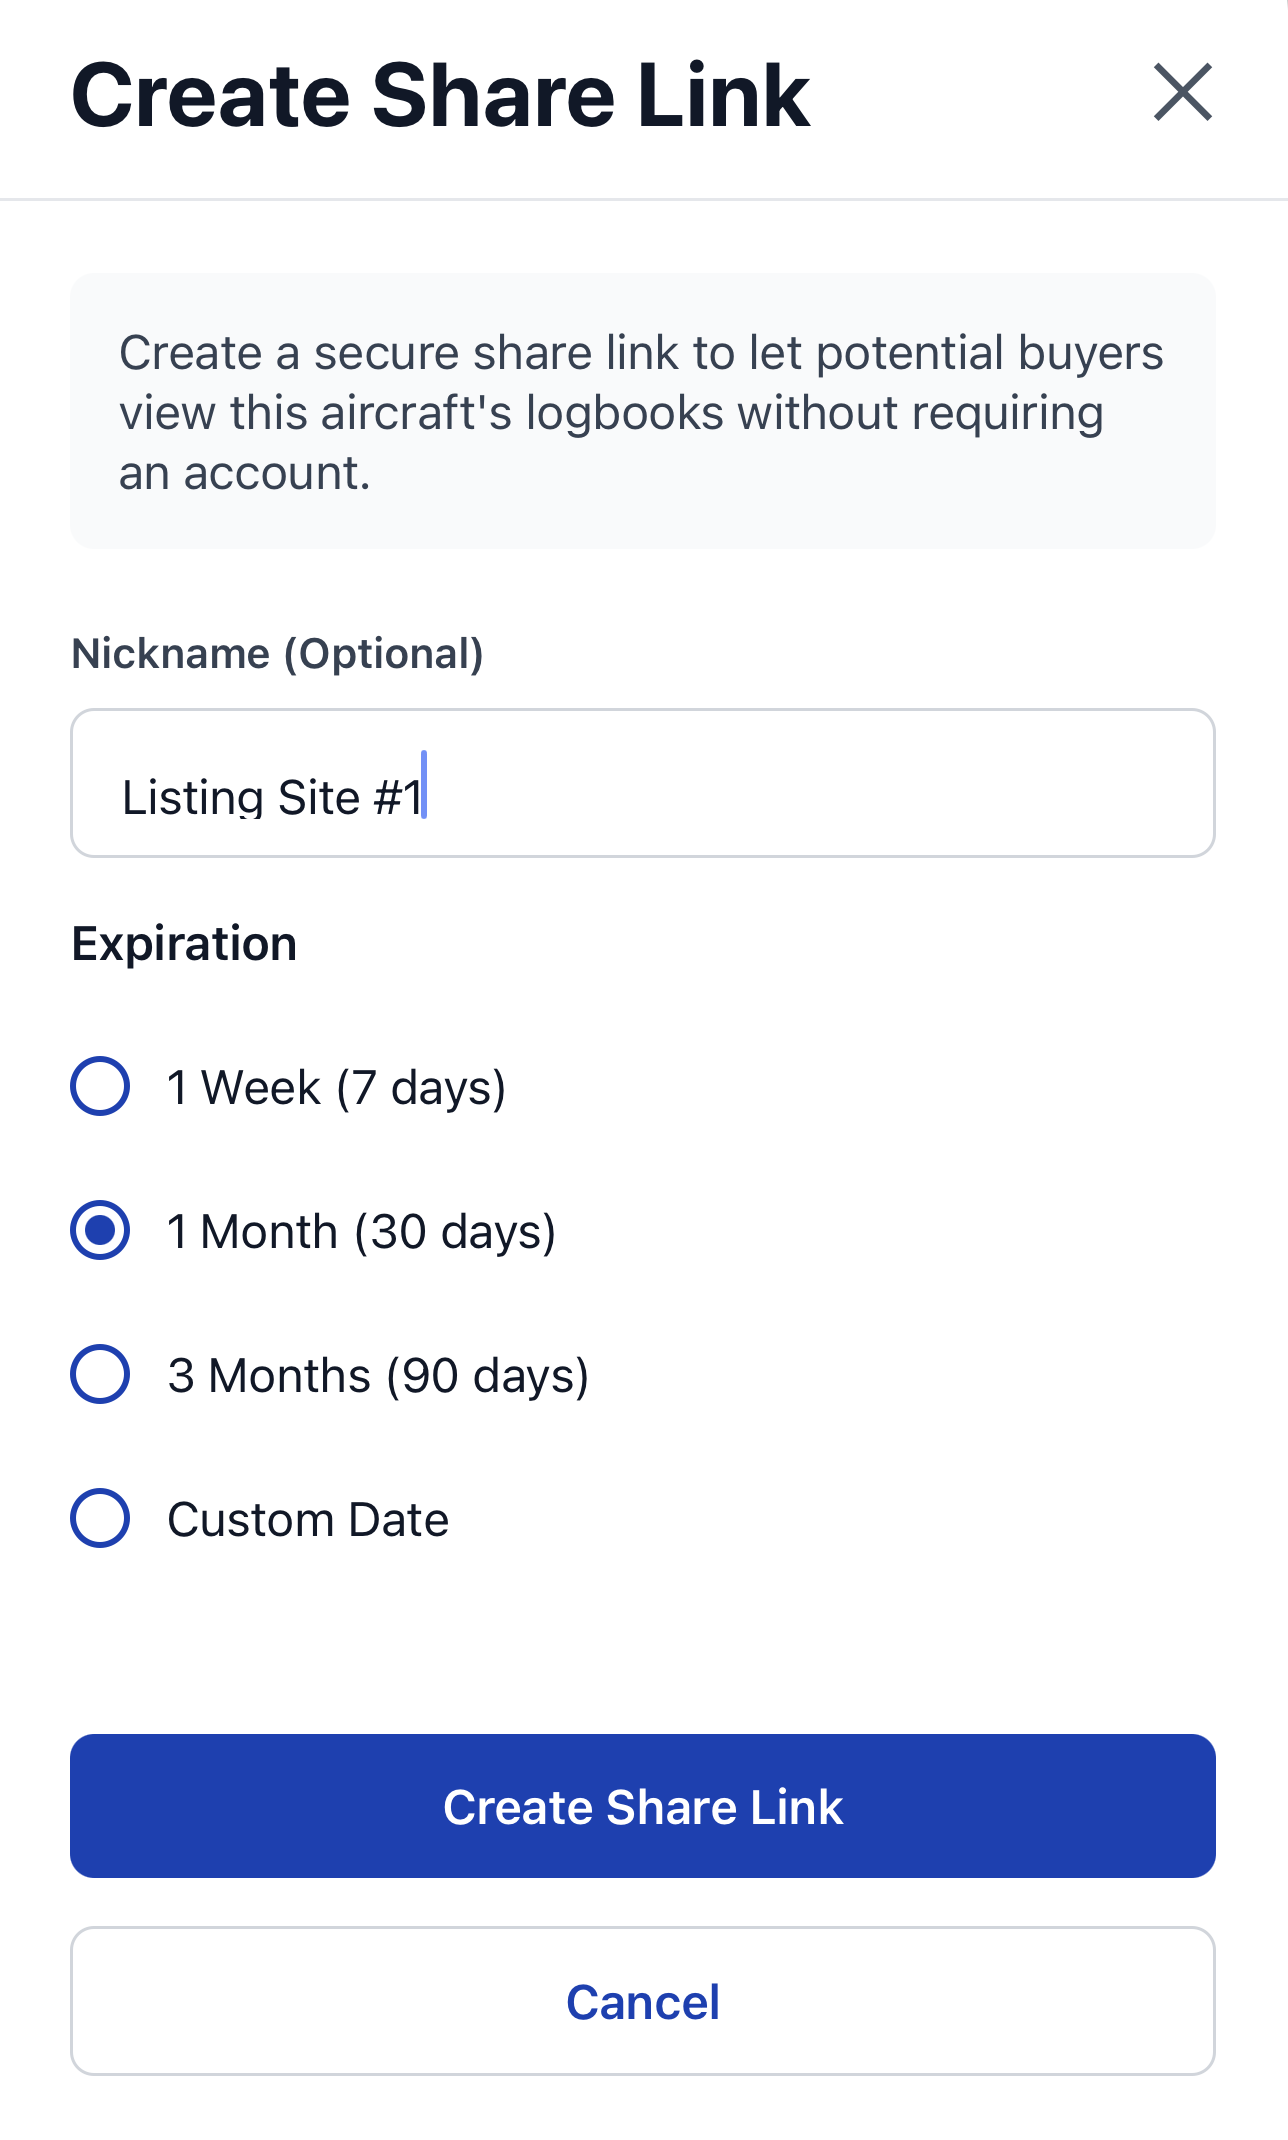1288x2140 pixels.
Task: Cancel out of the share link form
Action: [x=644, y=2001]
